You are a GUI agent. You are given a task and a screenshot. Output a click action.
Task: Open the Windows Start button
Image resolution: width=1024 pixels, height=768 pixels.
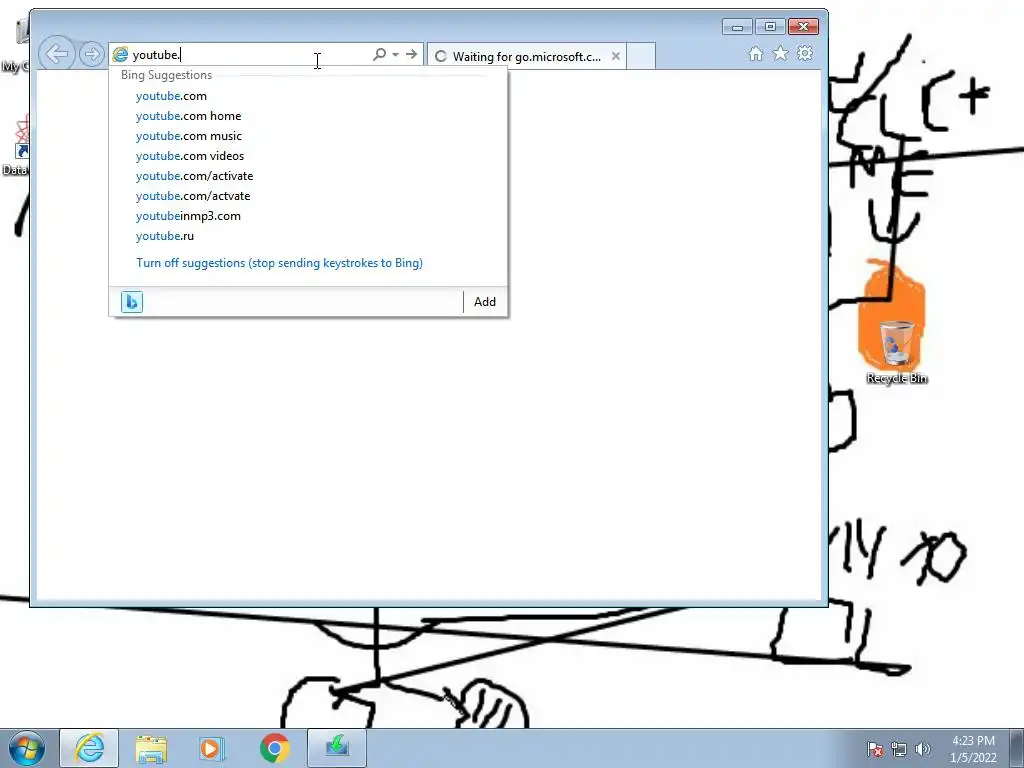tap(26, 748)
